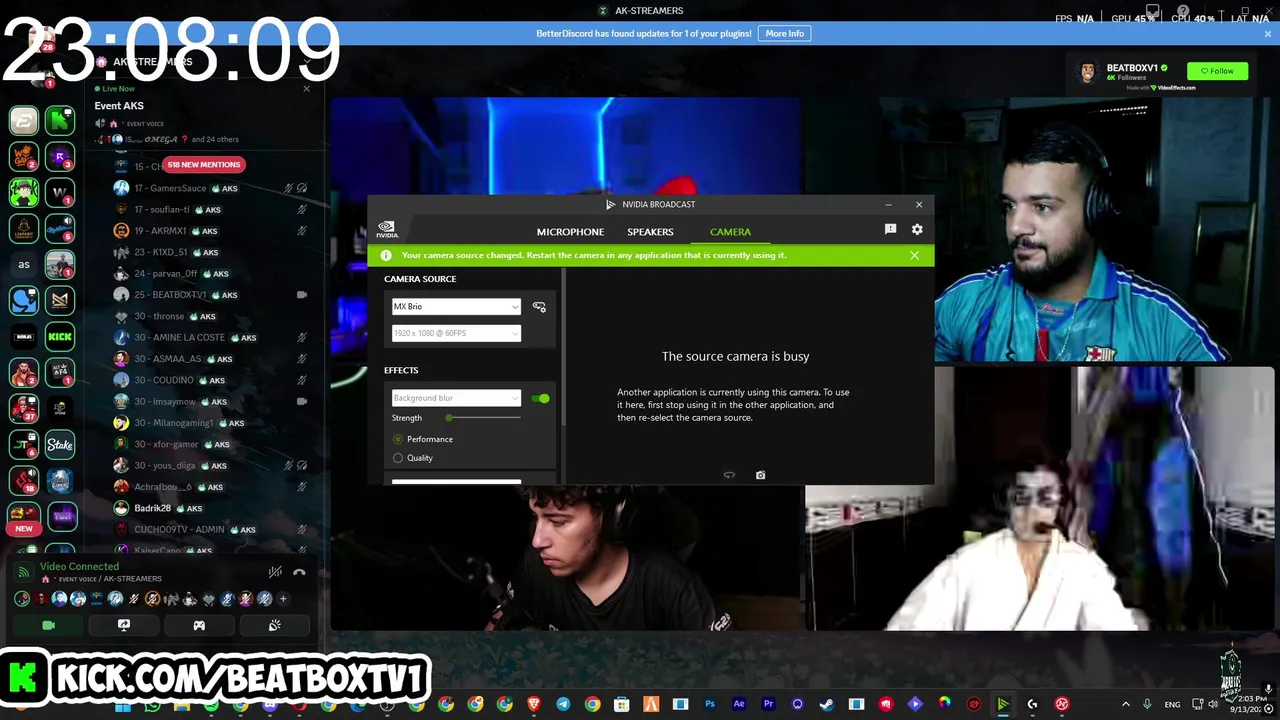Switch to the SPEAKERS tab

click(650, 232)
